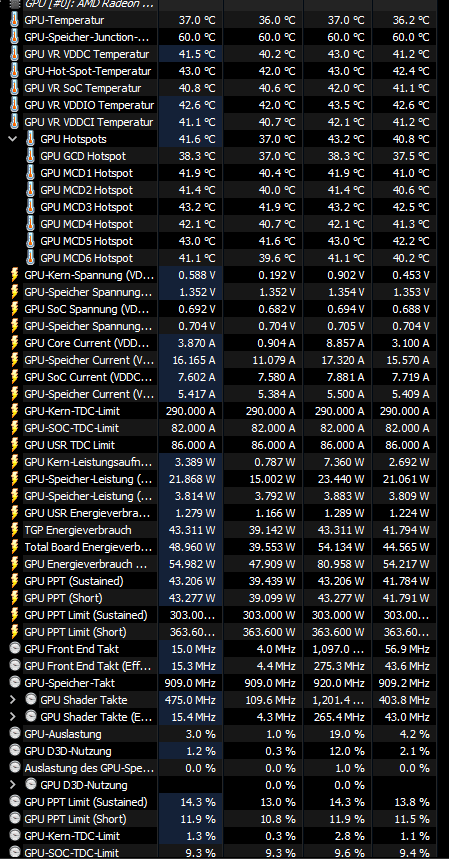Select the GPU USR Energieverbra... row label
This screenshot has width=449, height=859.
pyautogui.click(x=87, y=513)
